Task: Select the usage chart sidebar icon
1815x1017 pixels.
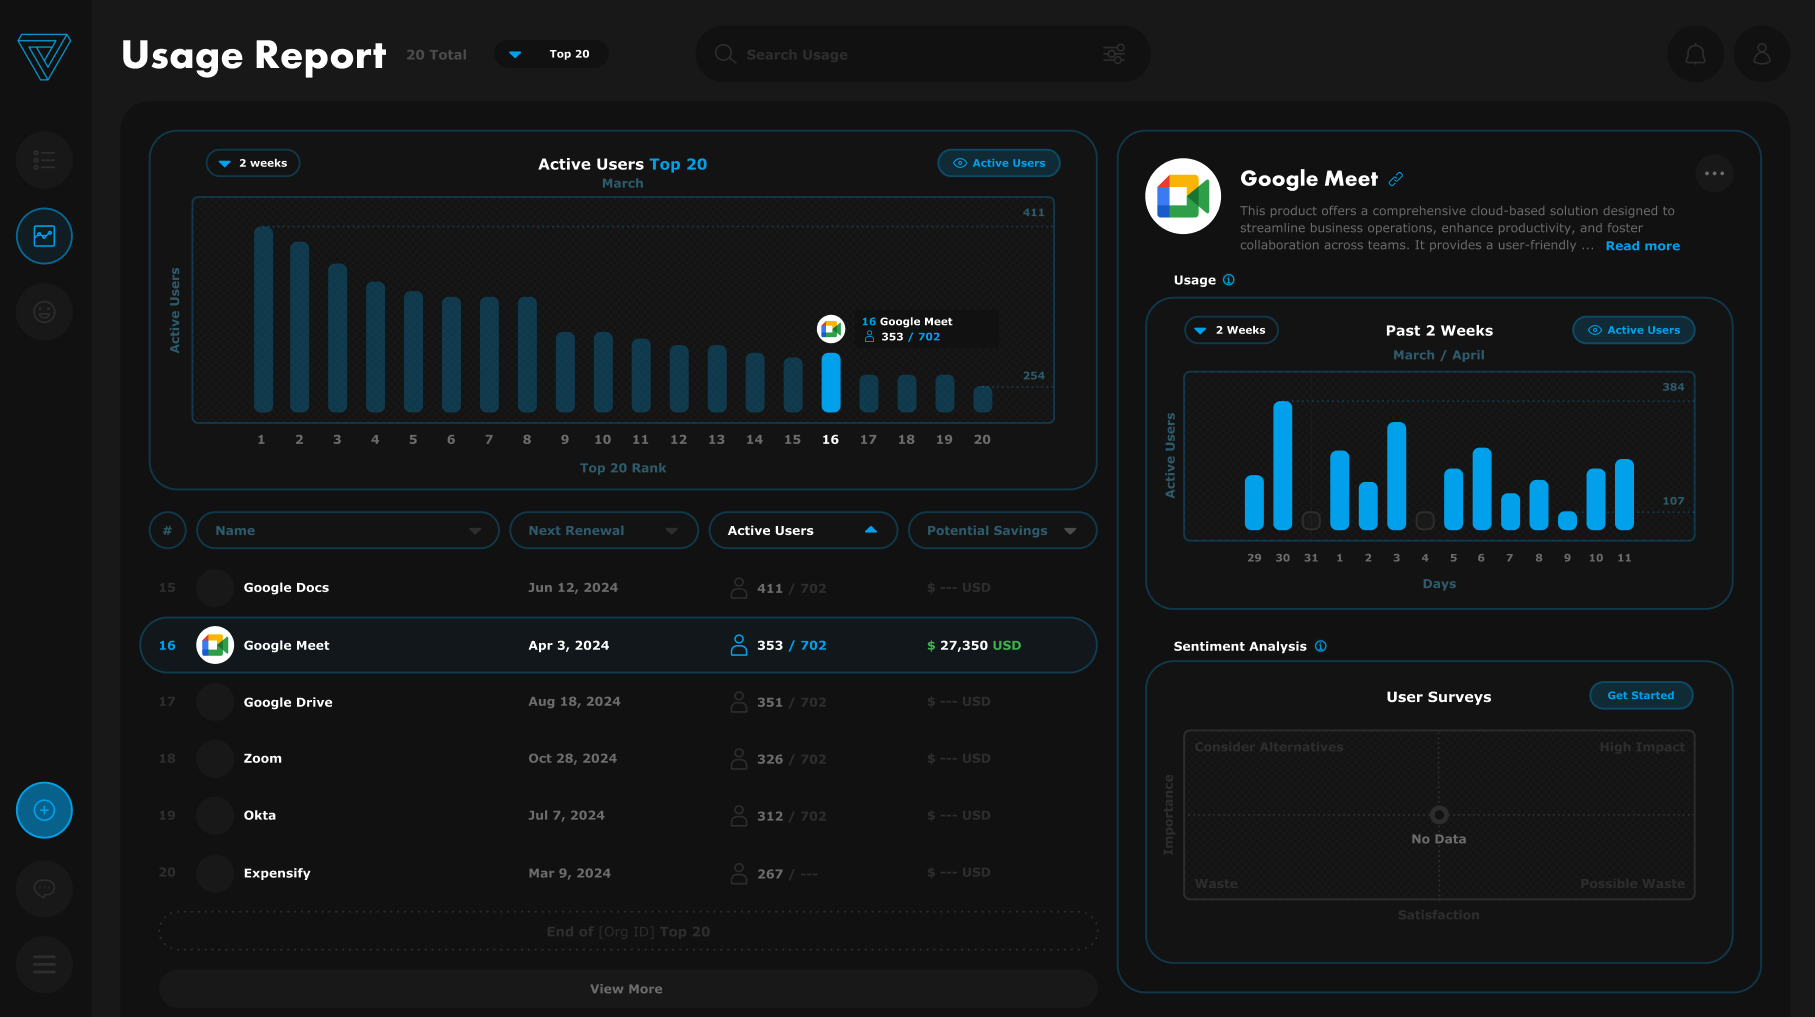Action: point(44,236)
